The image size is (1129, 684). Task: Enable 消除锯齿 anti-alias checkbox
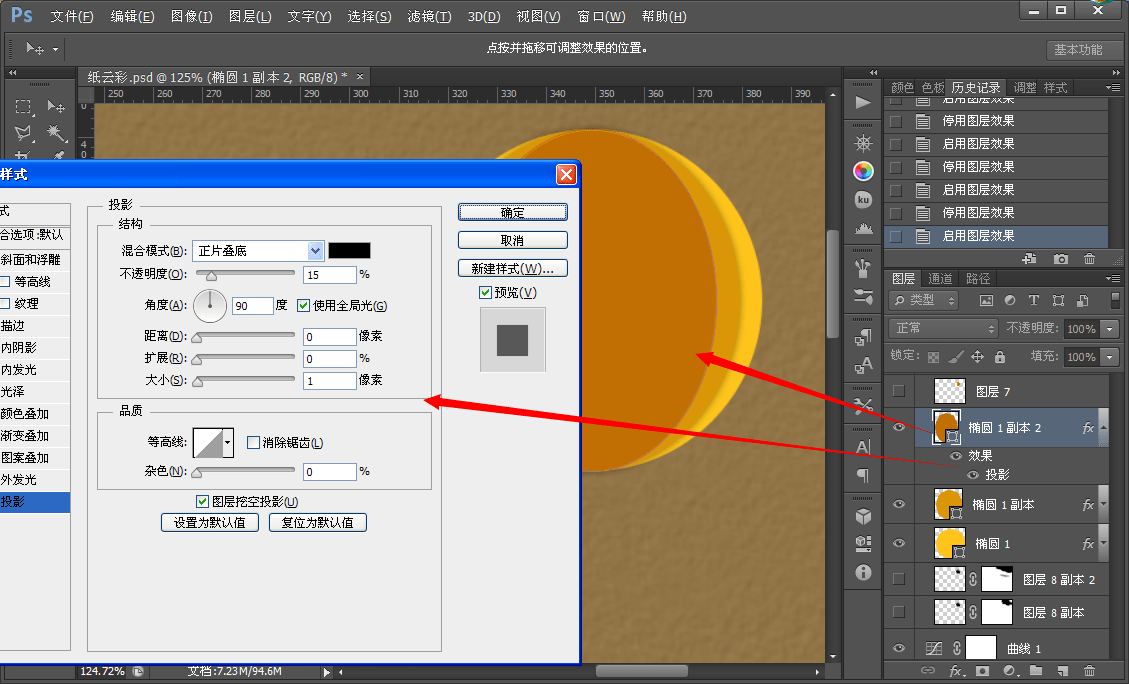click(253, 442)
